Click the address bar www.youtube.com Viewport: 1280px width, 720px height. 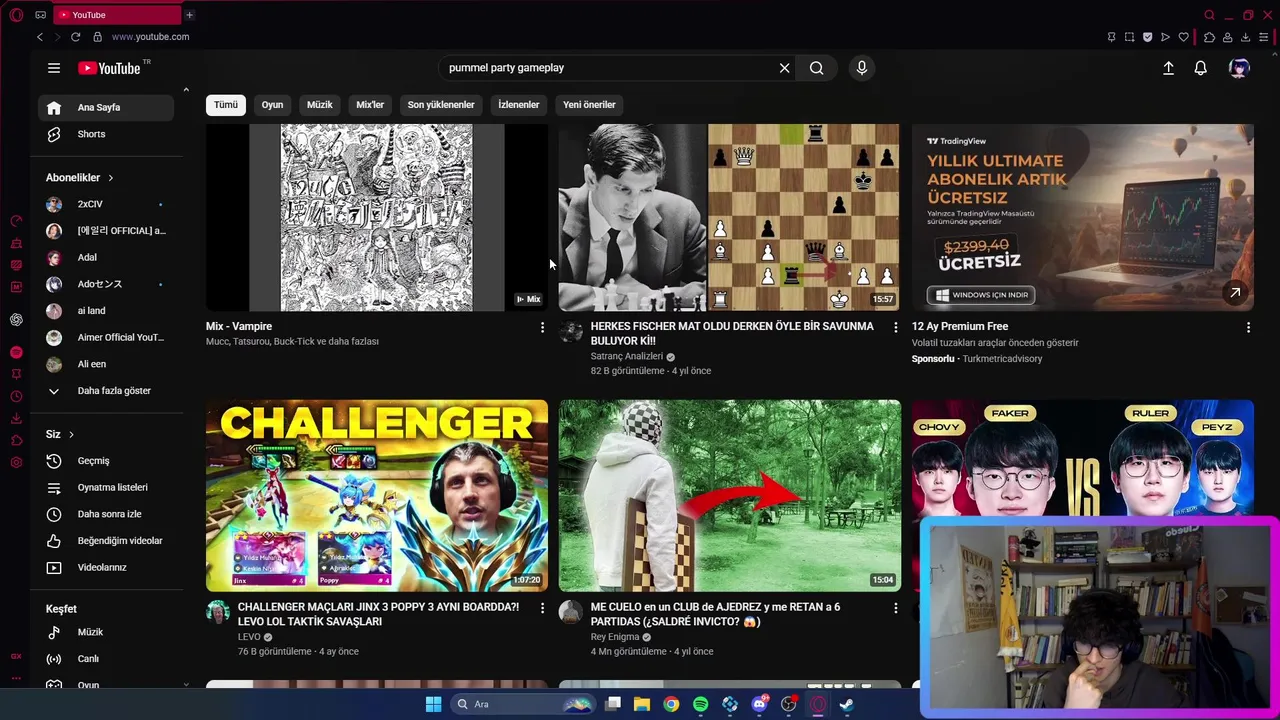(x=150, y=37)
